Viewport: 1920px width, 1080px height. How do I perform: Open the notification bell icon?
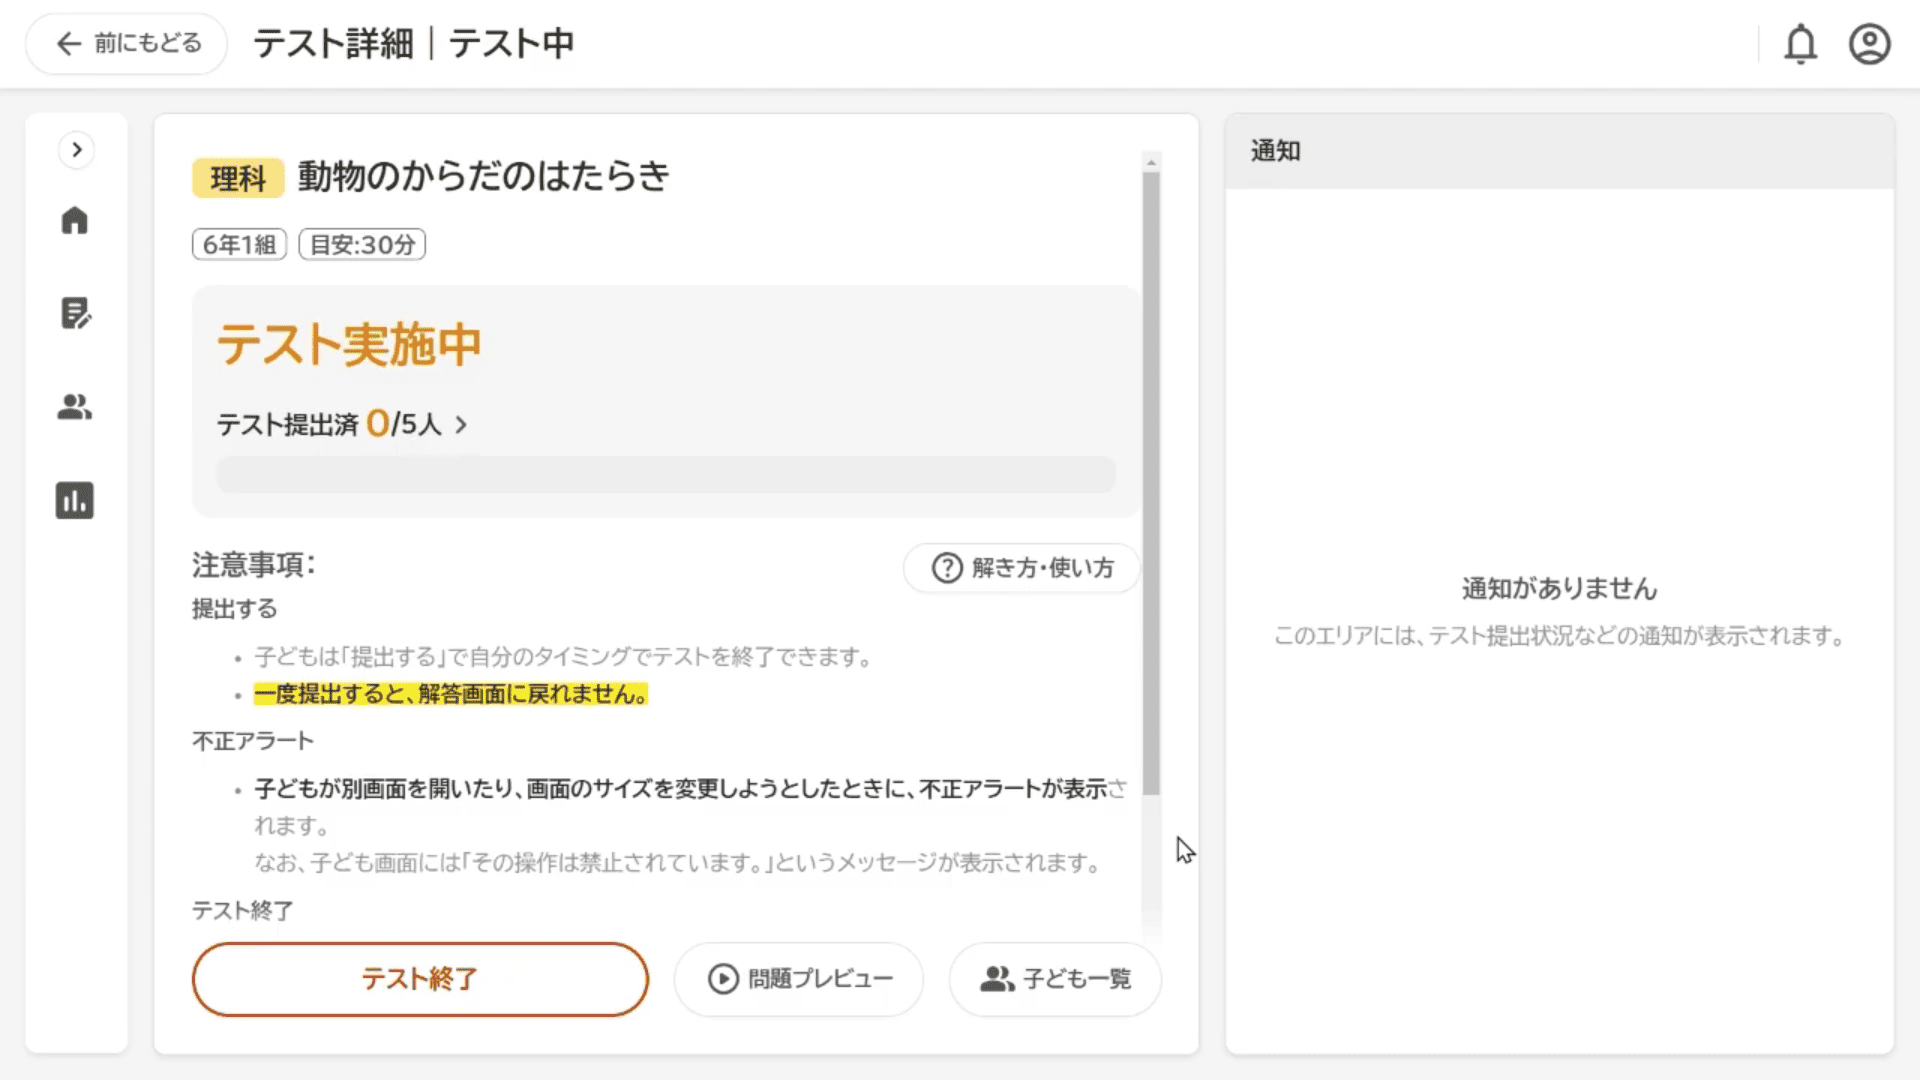(1800, 44)
